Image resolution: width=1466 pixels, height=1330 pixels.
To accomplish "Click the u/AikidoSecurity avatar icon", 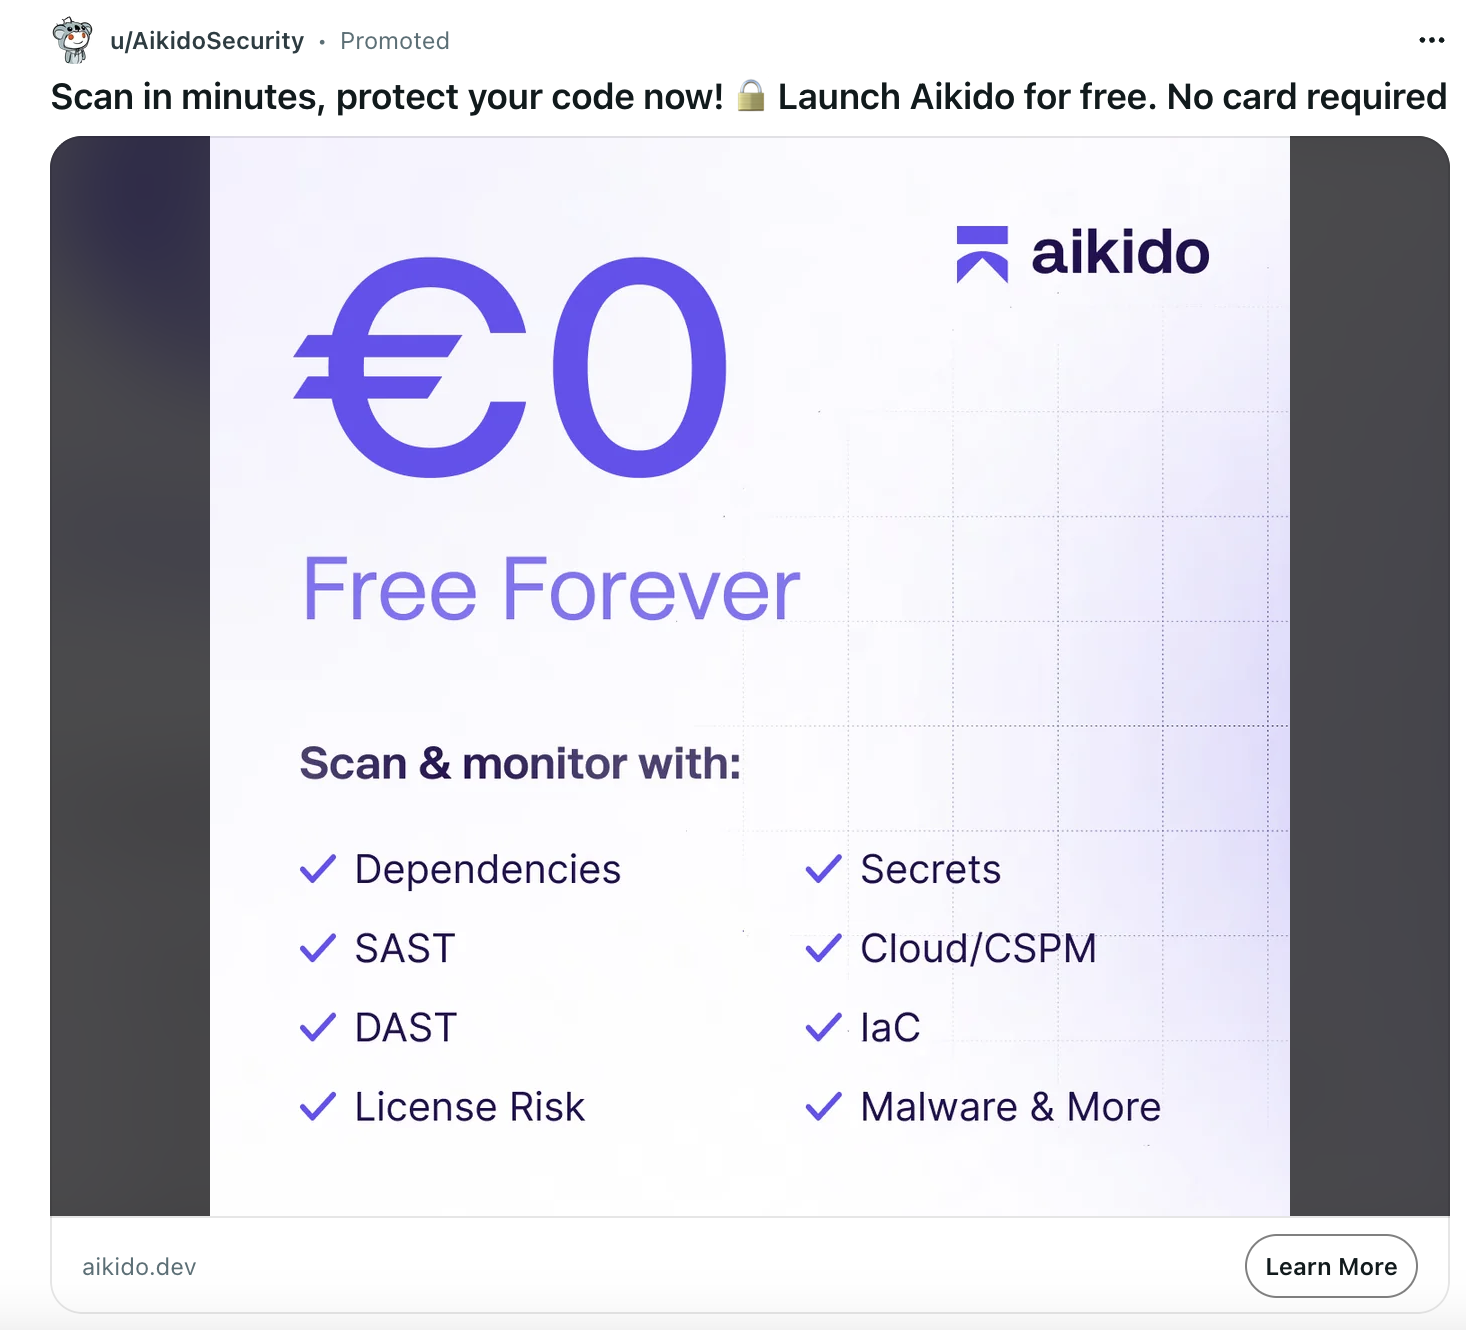I will 71,39.
